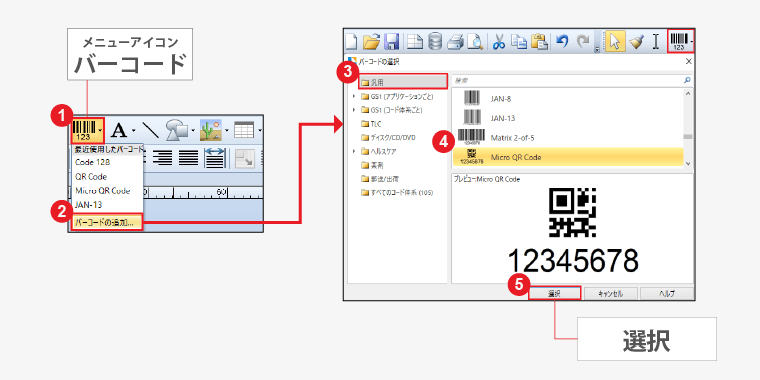Open a file with the folder icon

pyautogui.click(x=371, y=42)
